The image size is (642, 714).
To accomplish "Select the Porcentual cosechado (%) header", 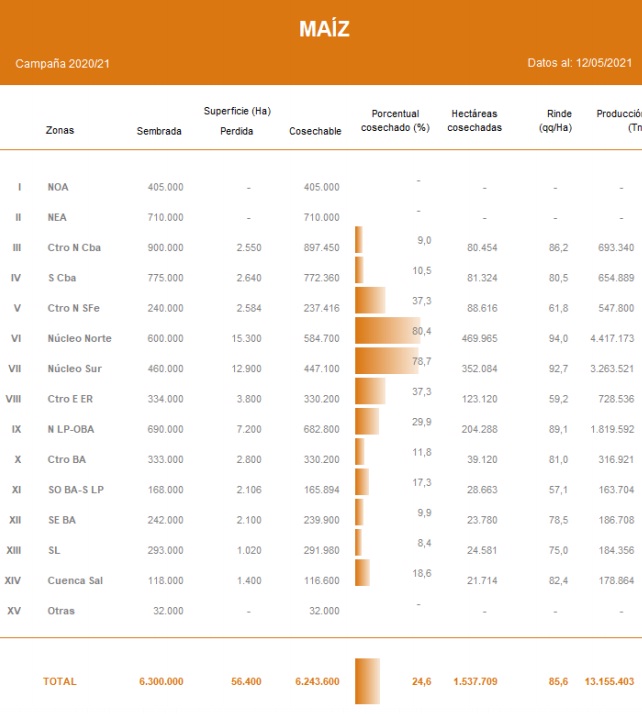I will click(x=394, y=121).
